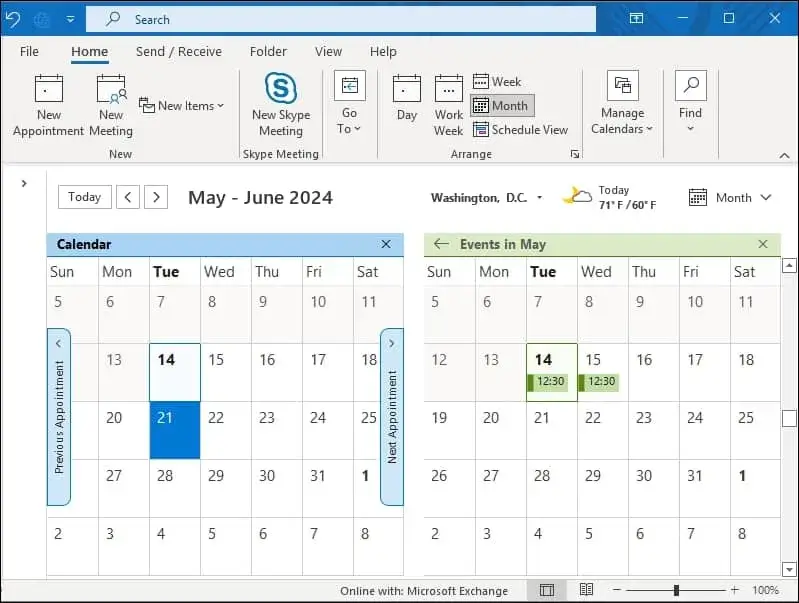Open the Help tab
Screen dimensions: 799x603
pyautogui.click(x=383, y=51)
